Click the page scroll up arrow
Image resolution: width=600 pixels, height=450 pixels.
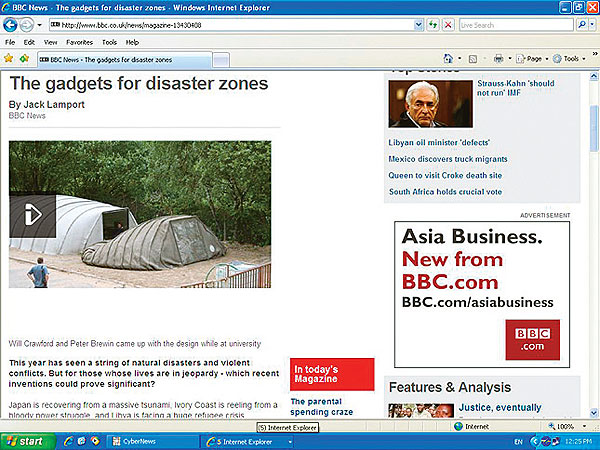click(x=594, y=76)
